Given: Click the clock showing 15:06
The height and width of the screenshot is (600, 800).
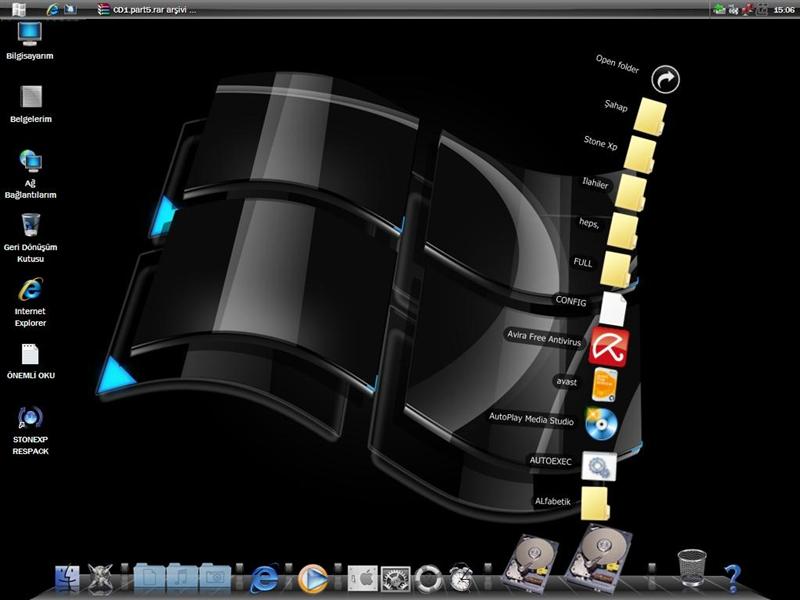Looking at the screenshot, I should [x=784, y=10].
